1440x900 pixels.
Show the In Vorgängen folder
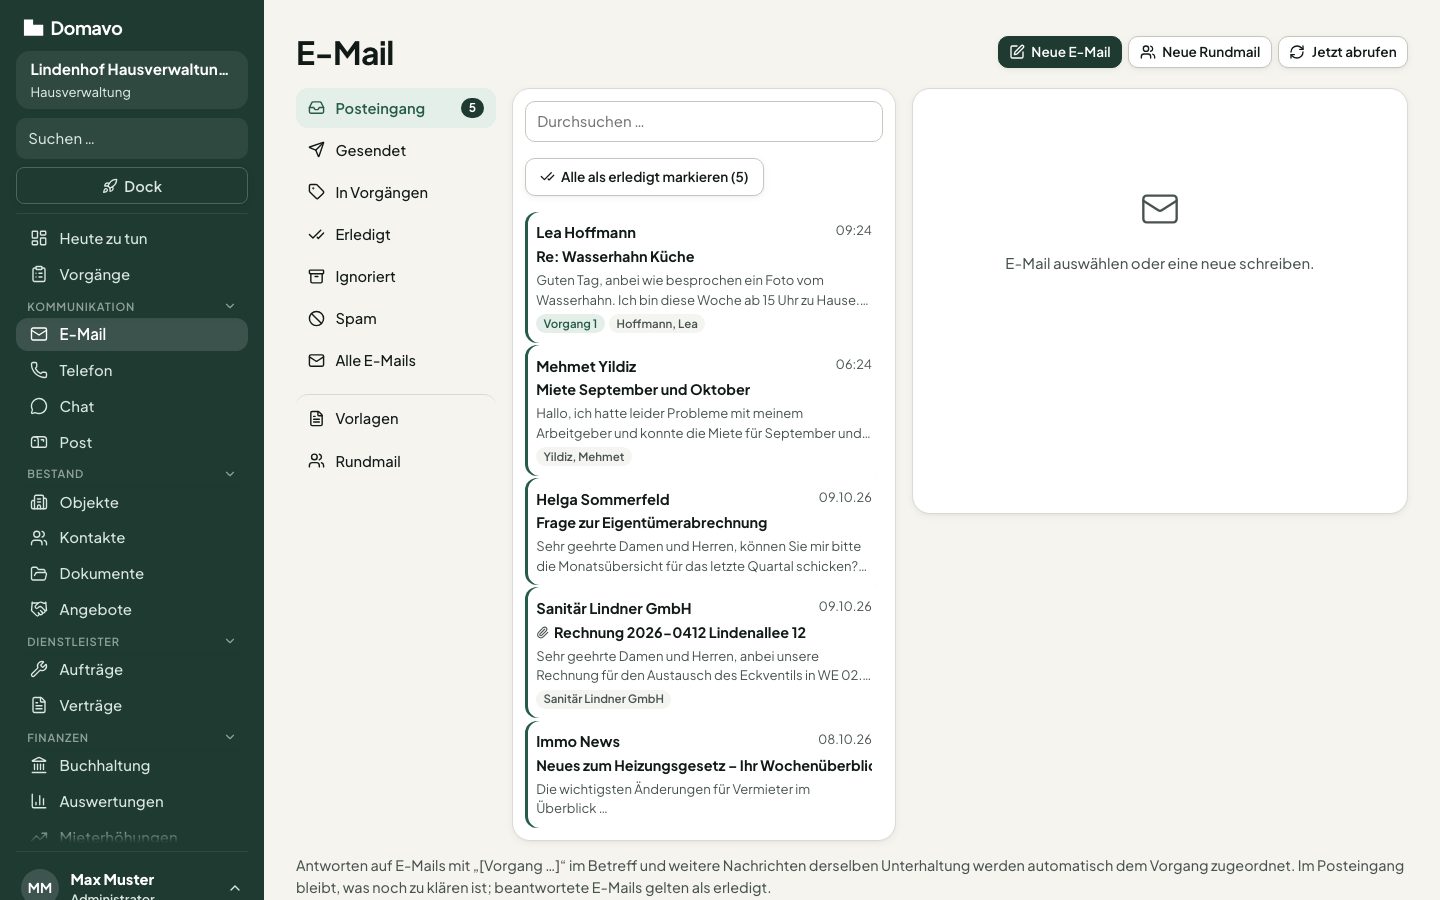(396, 192)
